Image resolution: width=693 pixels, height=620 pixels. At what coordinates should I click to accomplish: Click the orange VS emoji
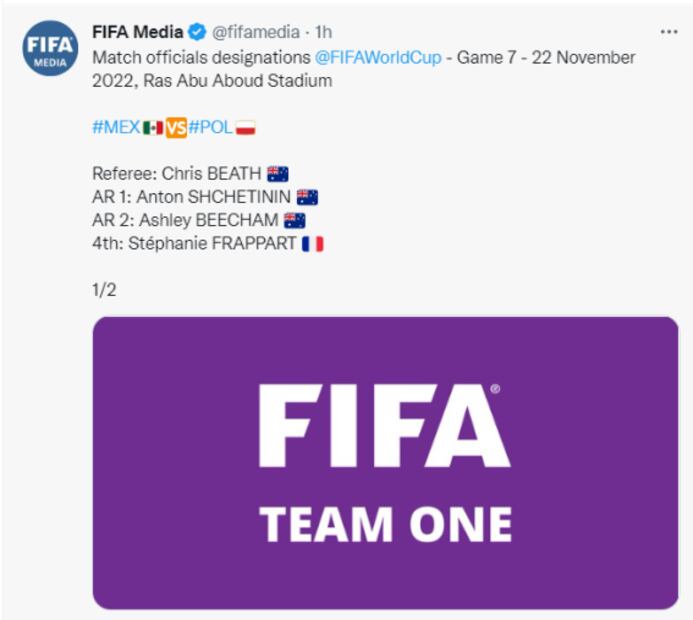click(x=176, y=127)
